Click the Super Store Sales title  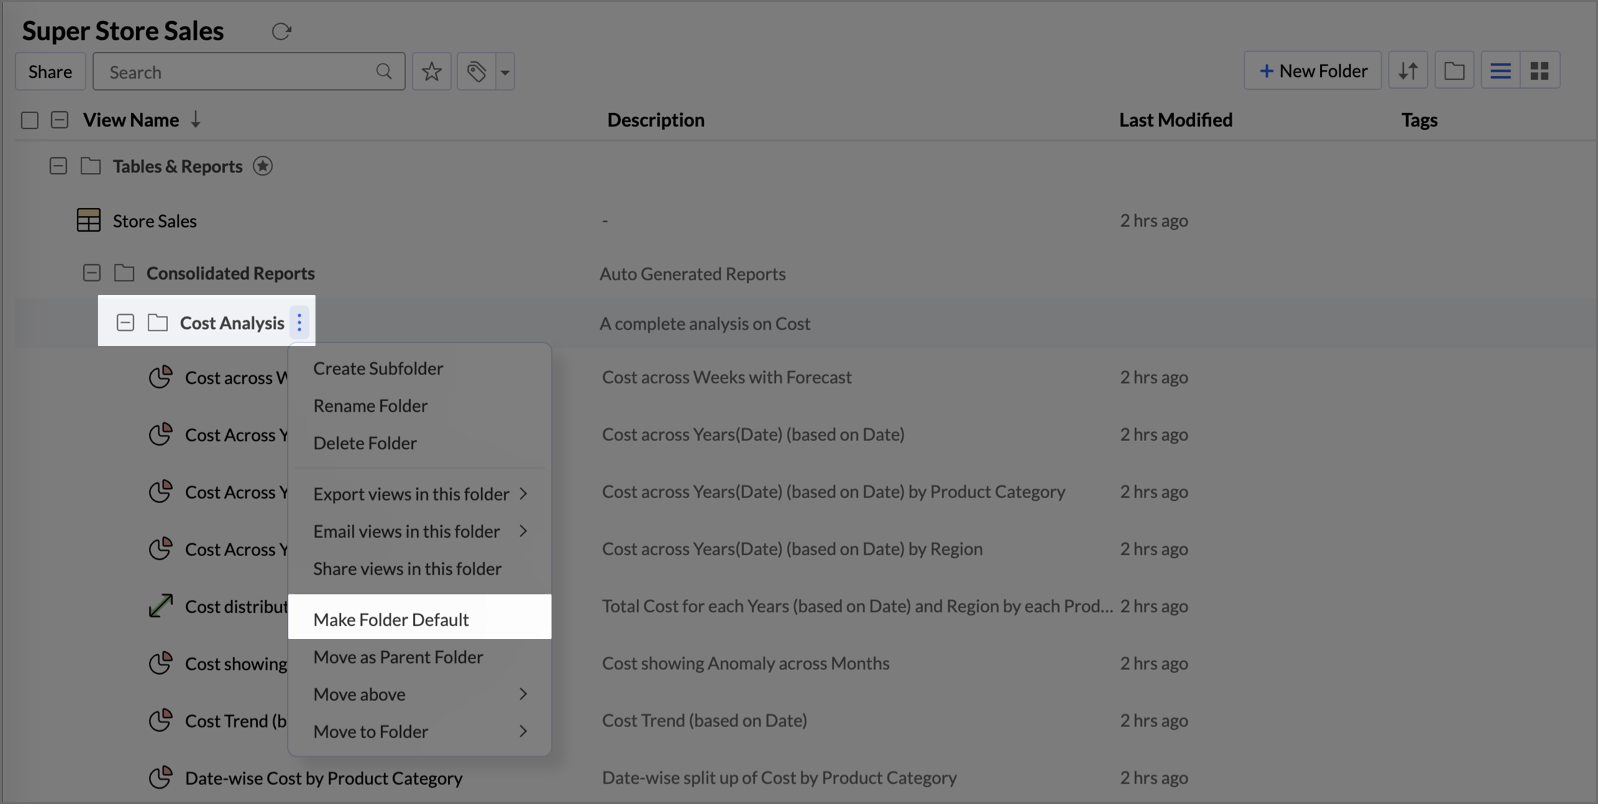(x=123, y=31)
